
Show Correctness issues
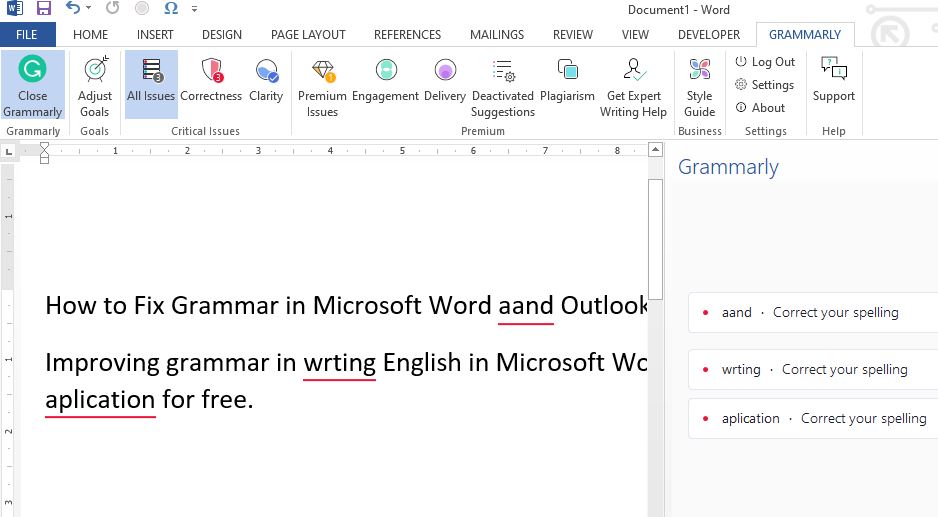point(211,81)
